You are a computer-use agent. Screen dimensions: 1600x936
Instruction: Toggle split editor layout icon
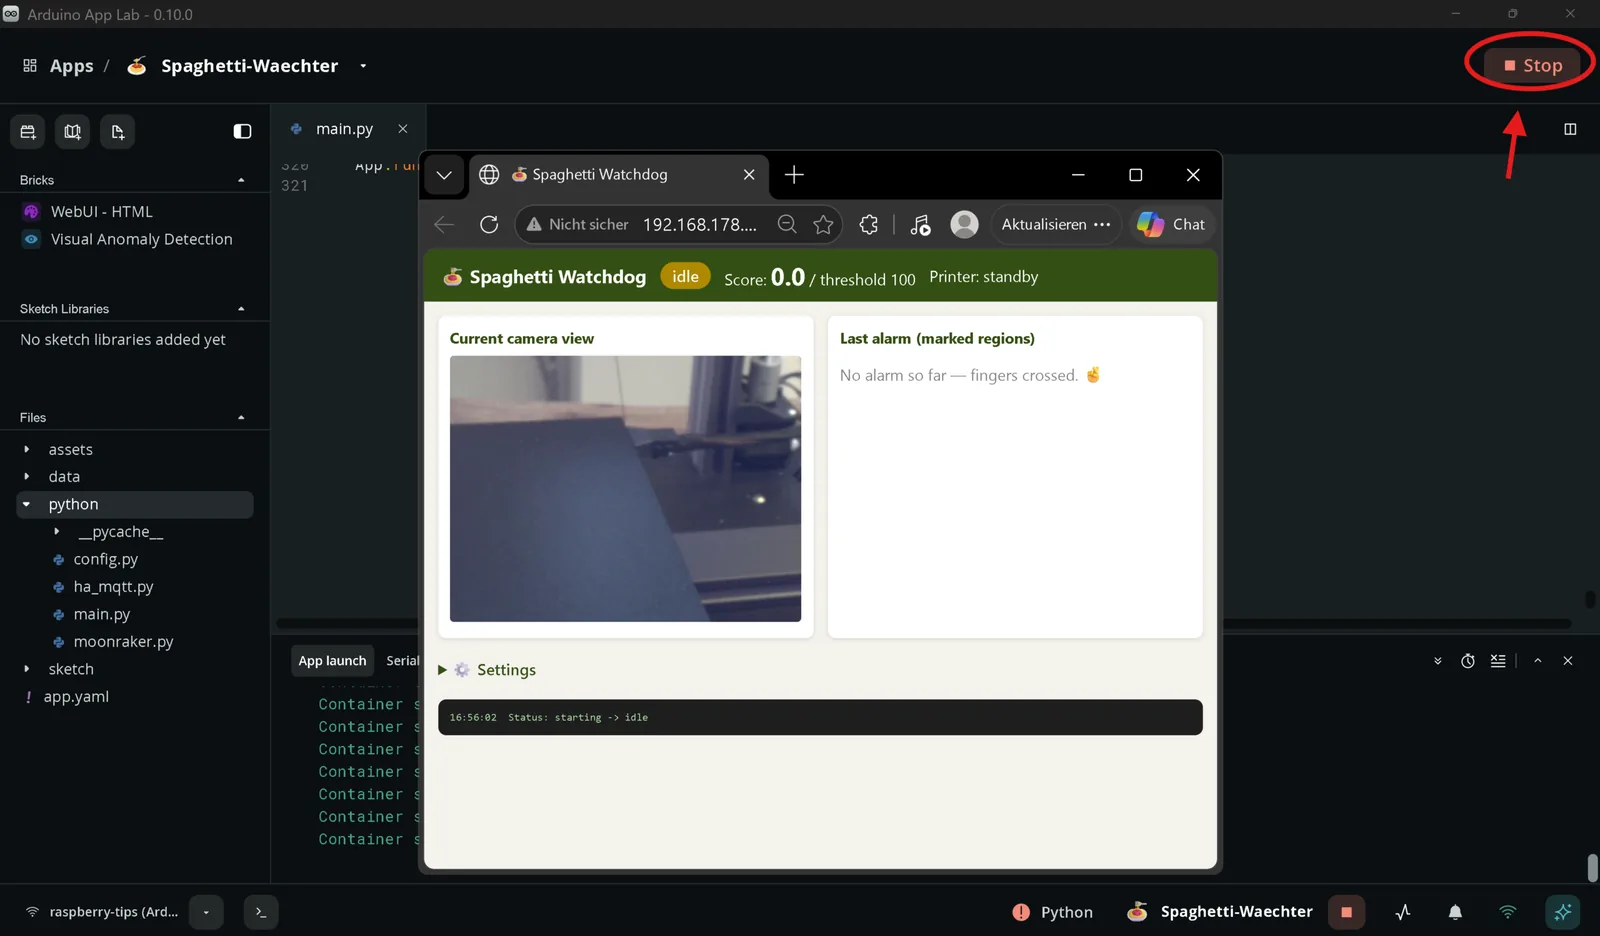pos(1570,129)
